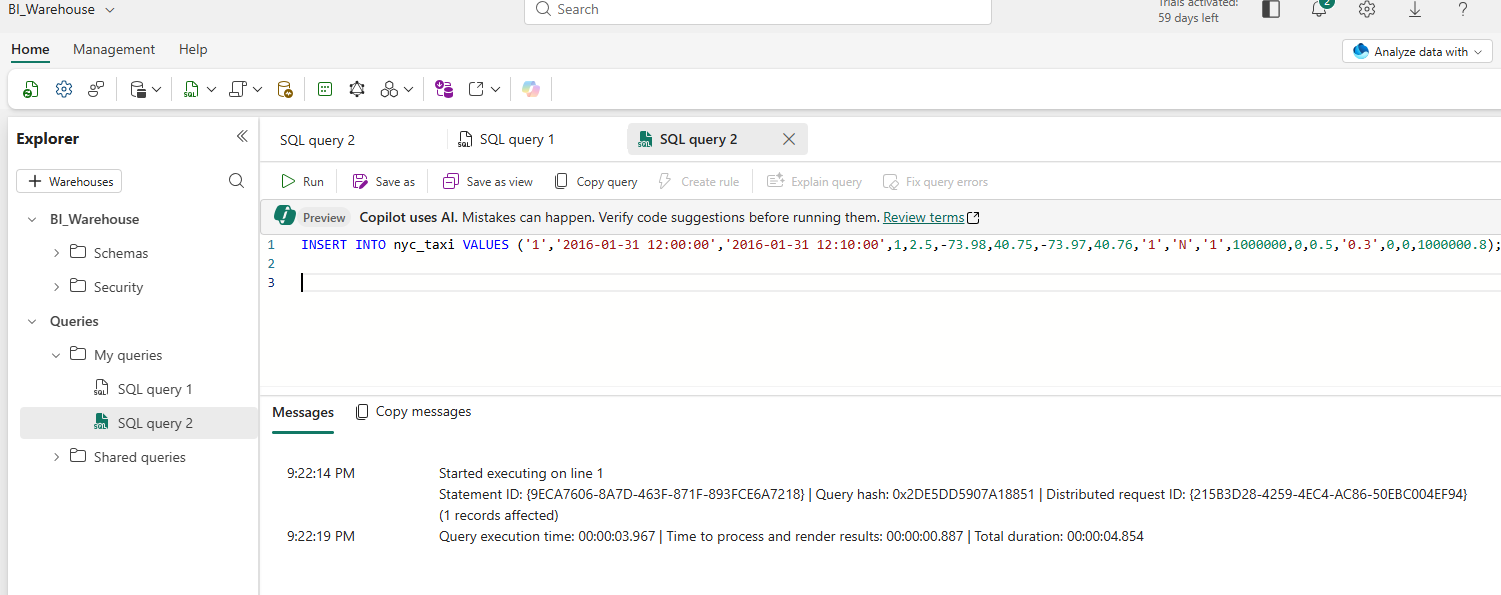Click the open externally icon
Screen dimensions: 1501x595
(477, 89)
